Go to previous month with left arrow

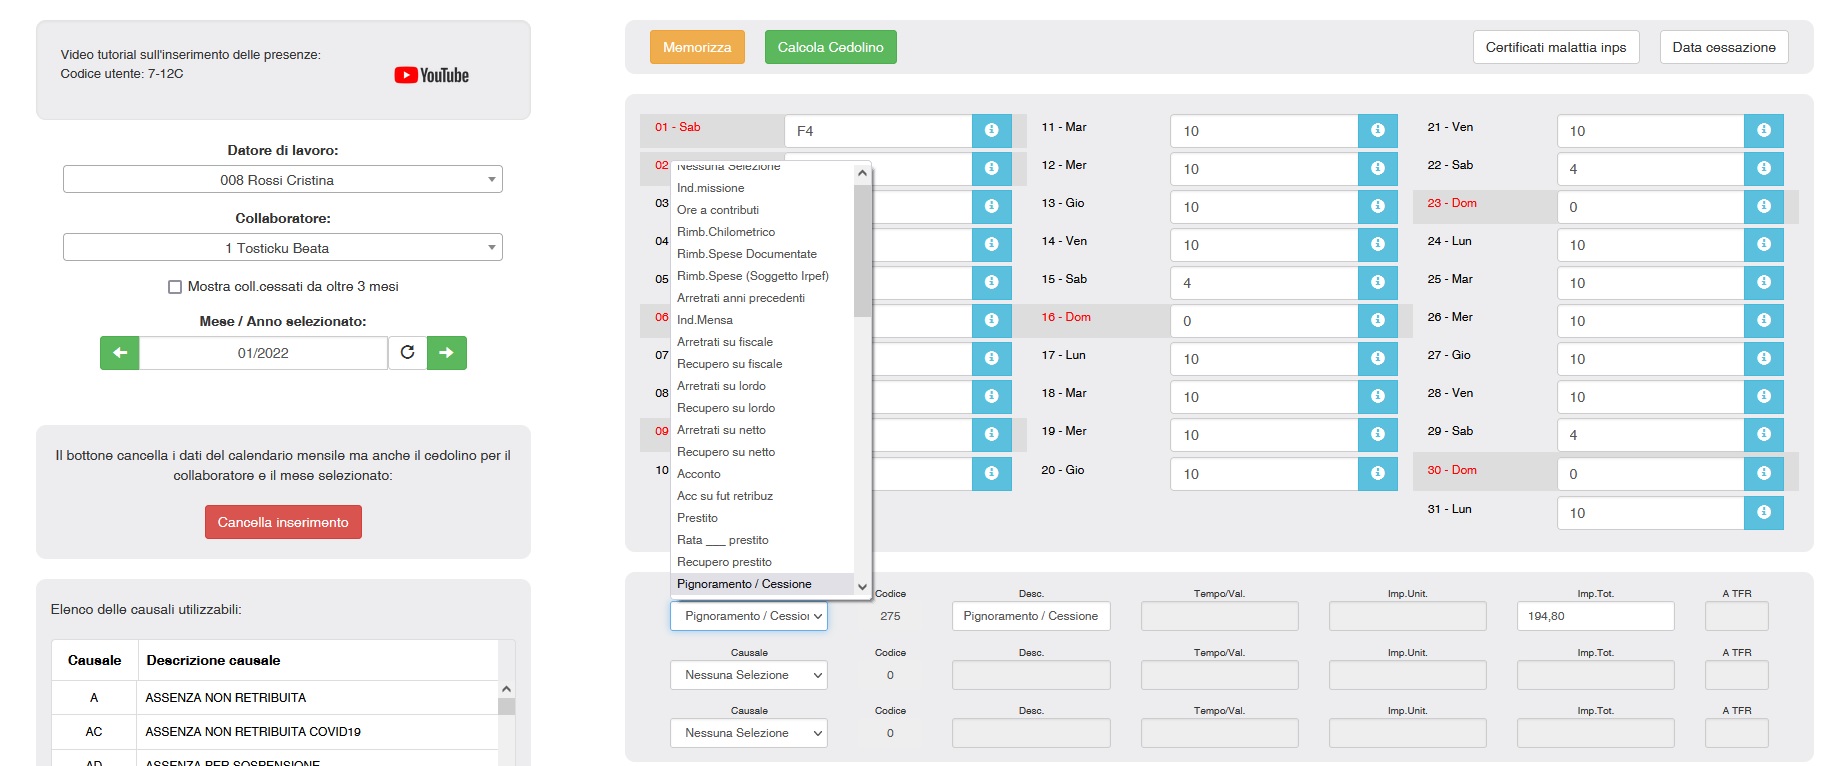(x=120, y=353)
